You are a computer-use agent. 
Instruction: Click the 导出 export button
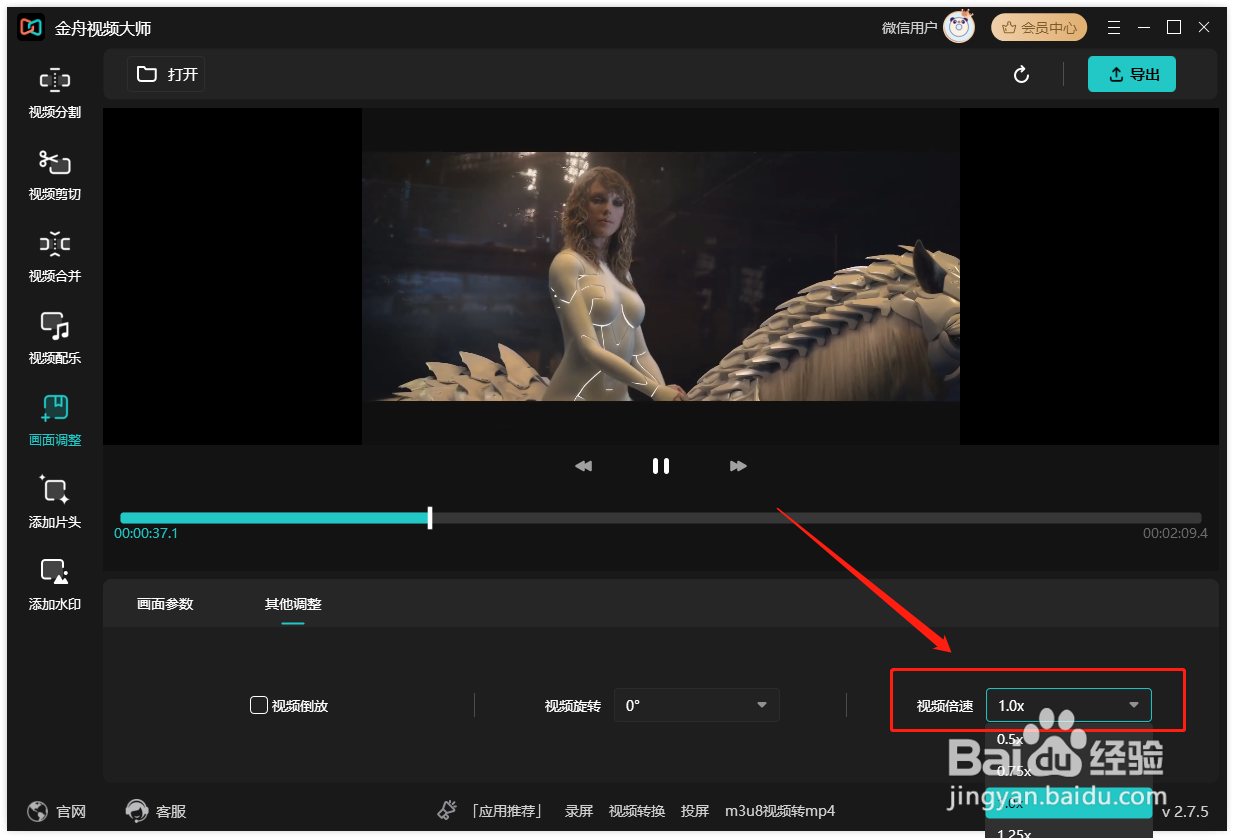(1132, 74)
